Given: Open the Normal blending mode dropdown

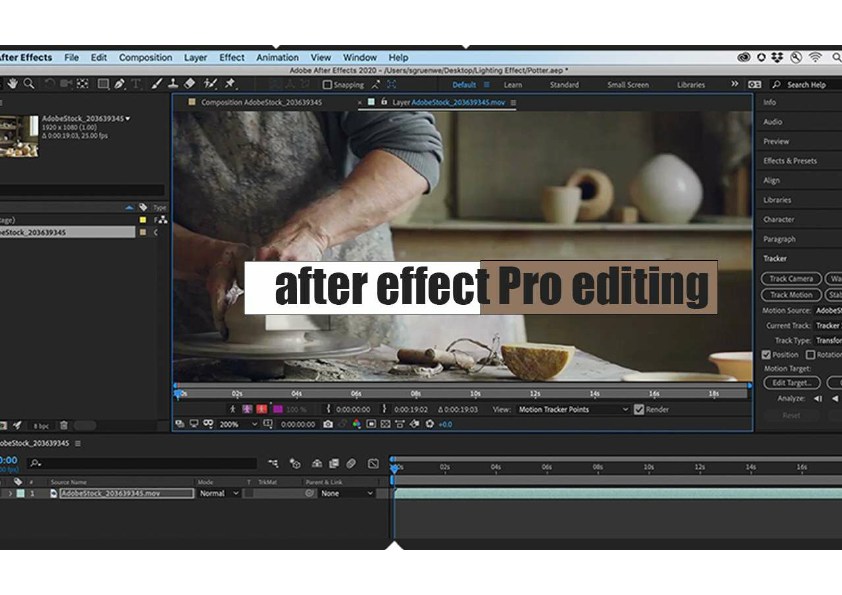Looking at the screenshot, I should [219, 493].
